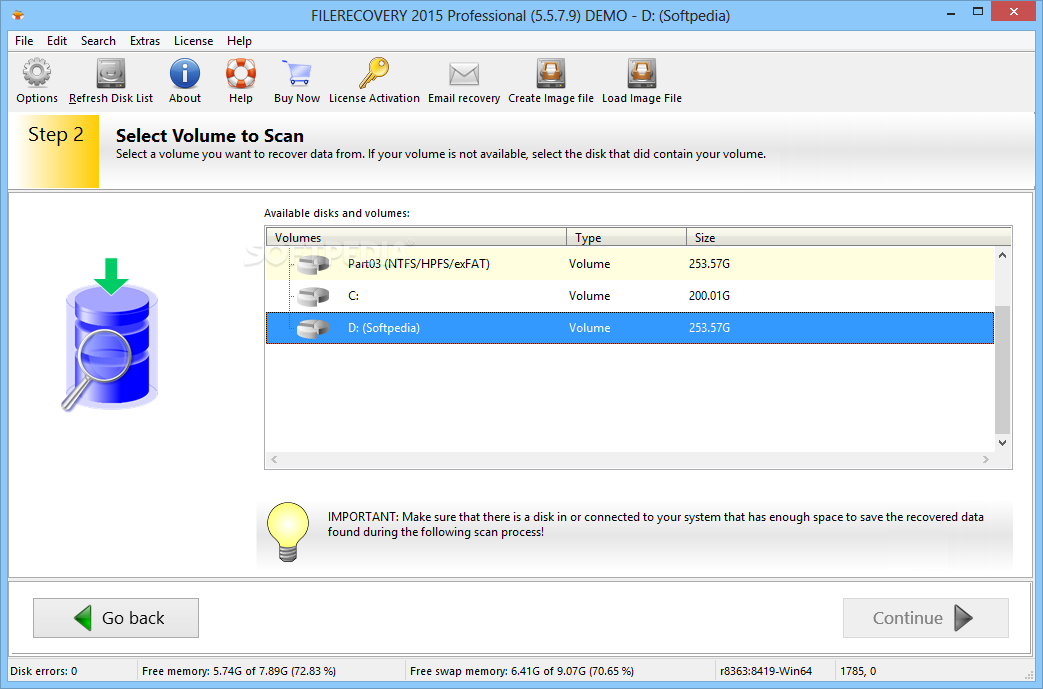Open the File menu
This screenshot has height=689, width=1043.
coord(24,41)
